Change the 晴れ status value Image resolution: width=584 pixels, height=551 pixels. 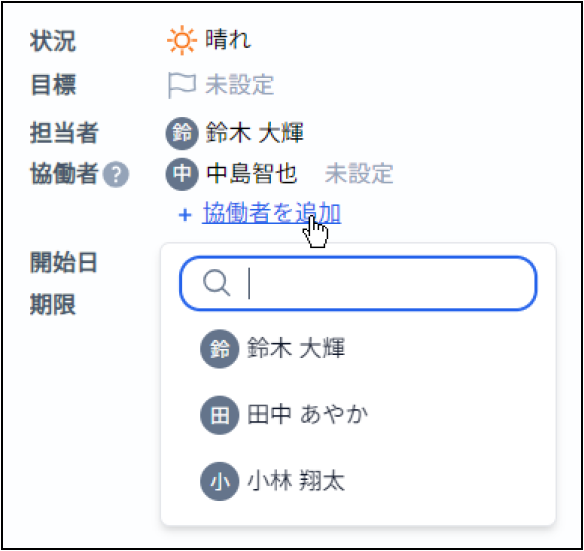coord(228,39)
